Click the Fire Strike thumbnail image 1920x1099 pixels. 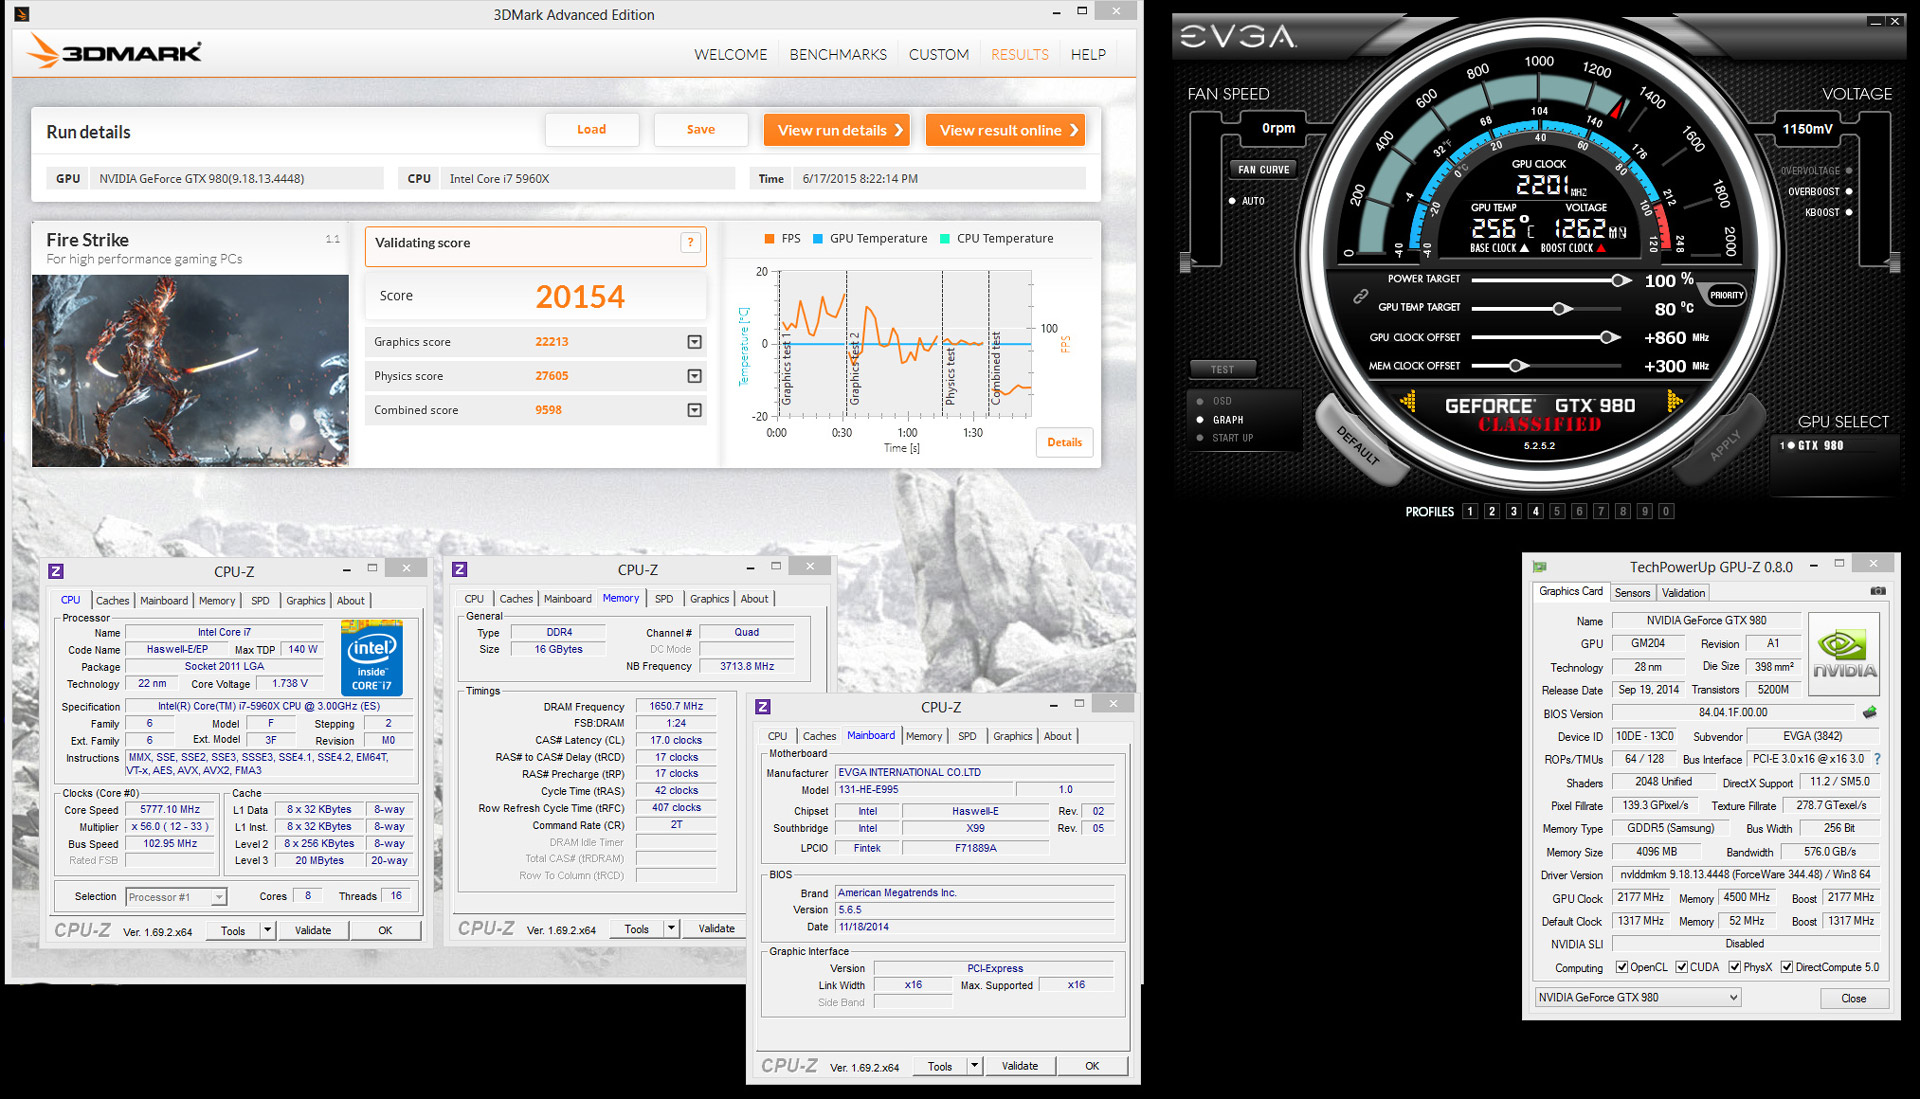coord(190,371)
